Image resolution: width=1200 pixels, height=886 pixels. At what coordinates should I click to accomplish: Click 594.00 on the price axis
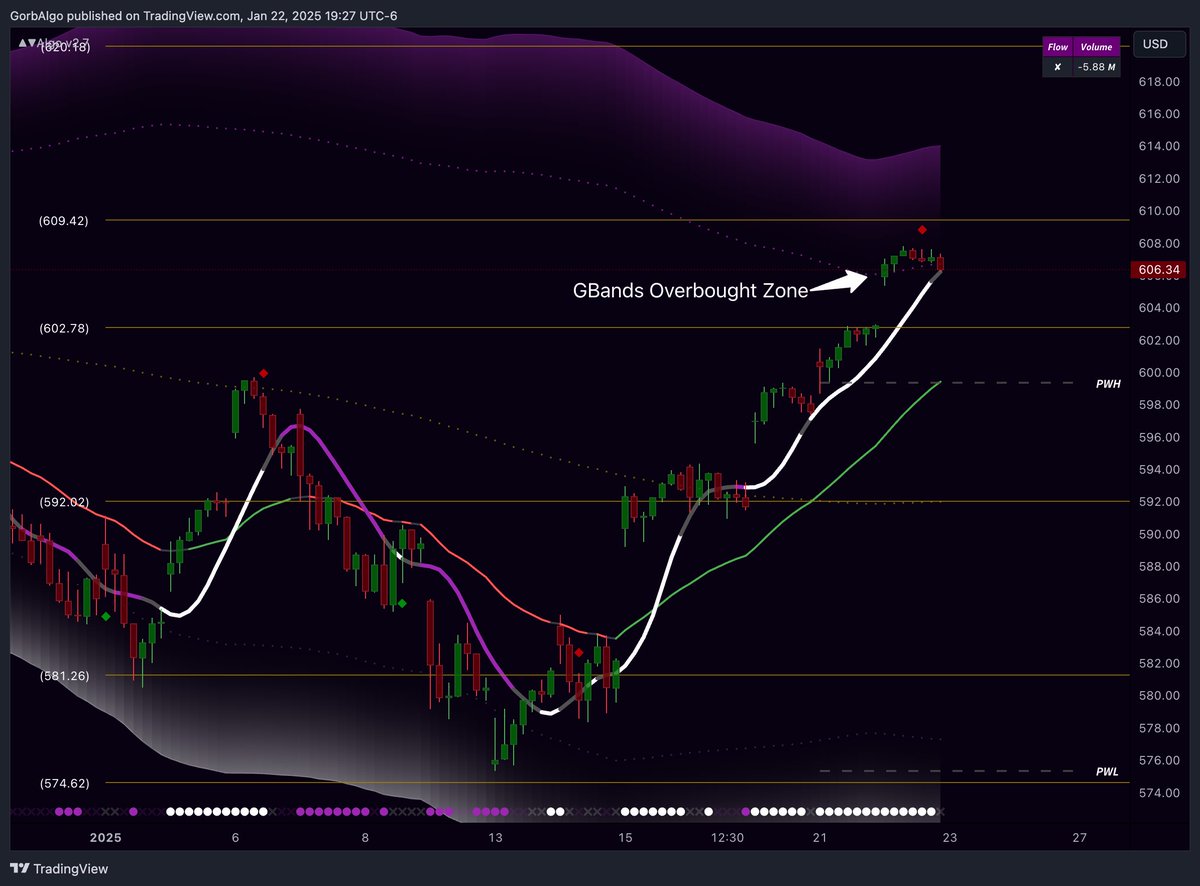coord(1161,470)
